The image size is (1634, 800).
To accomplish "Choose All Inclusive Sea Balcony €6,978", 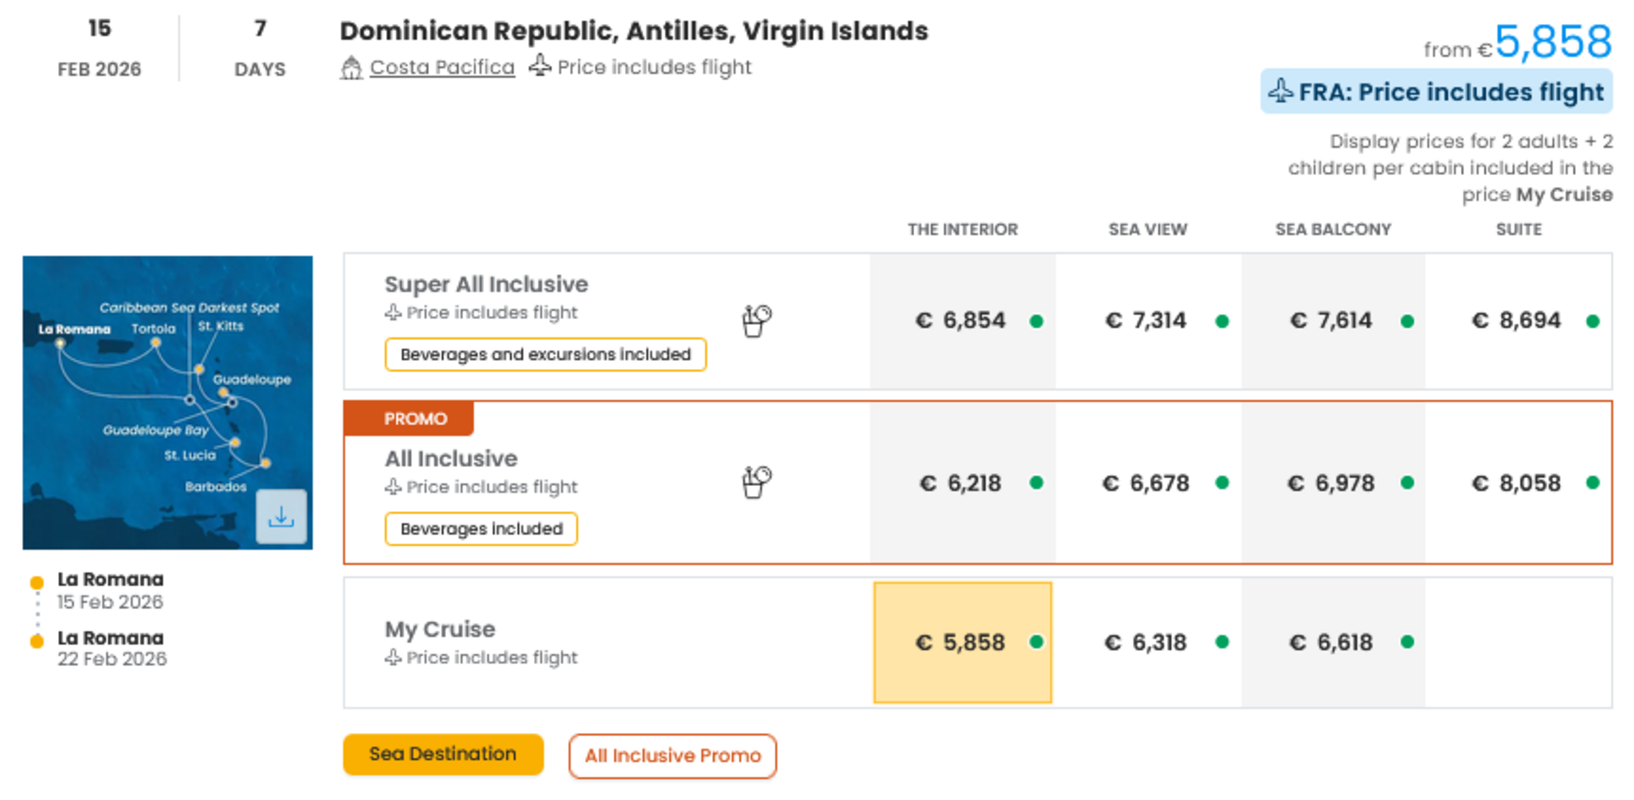I will 1332,483.
